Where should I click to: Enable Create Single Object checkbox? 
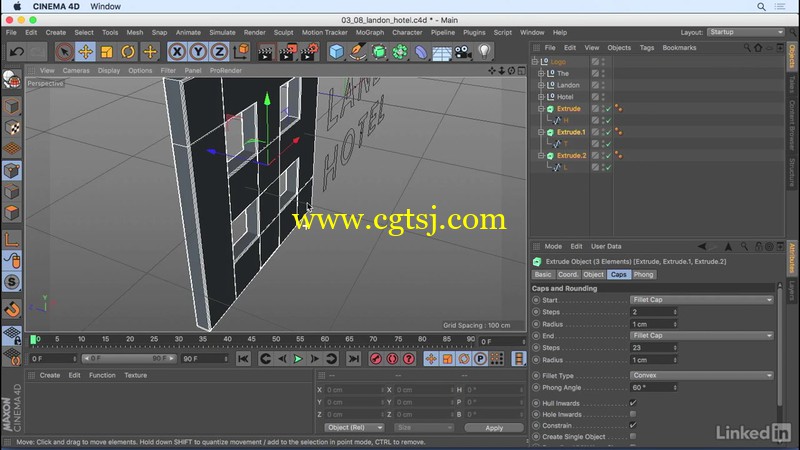633,437
